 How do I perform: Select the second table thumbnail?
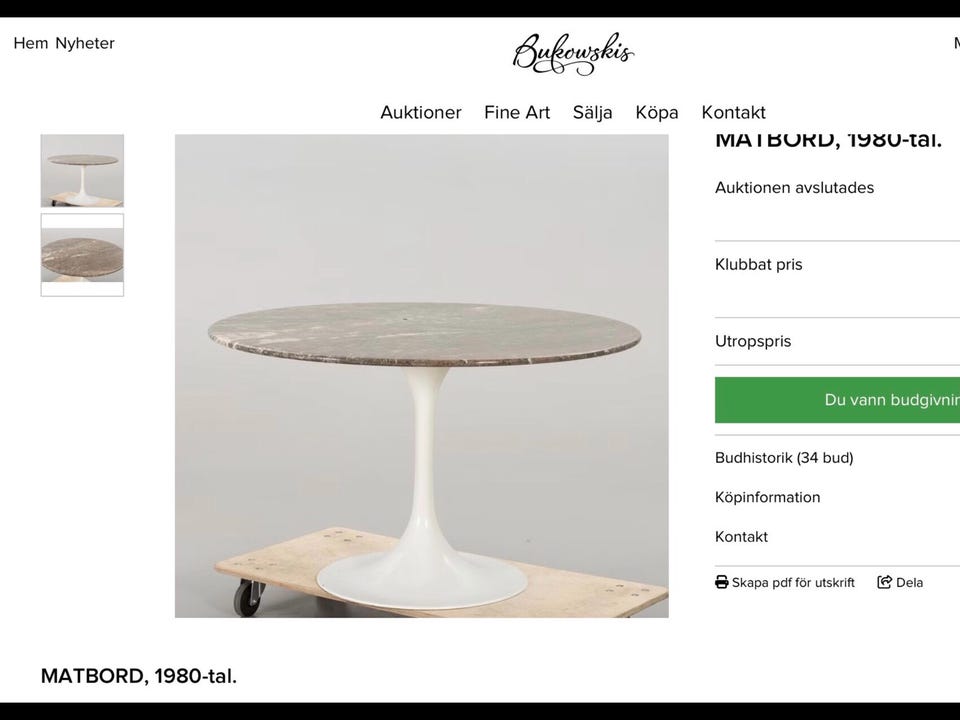coord(82,254)
